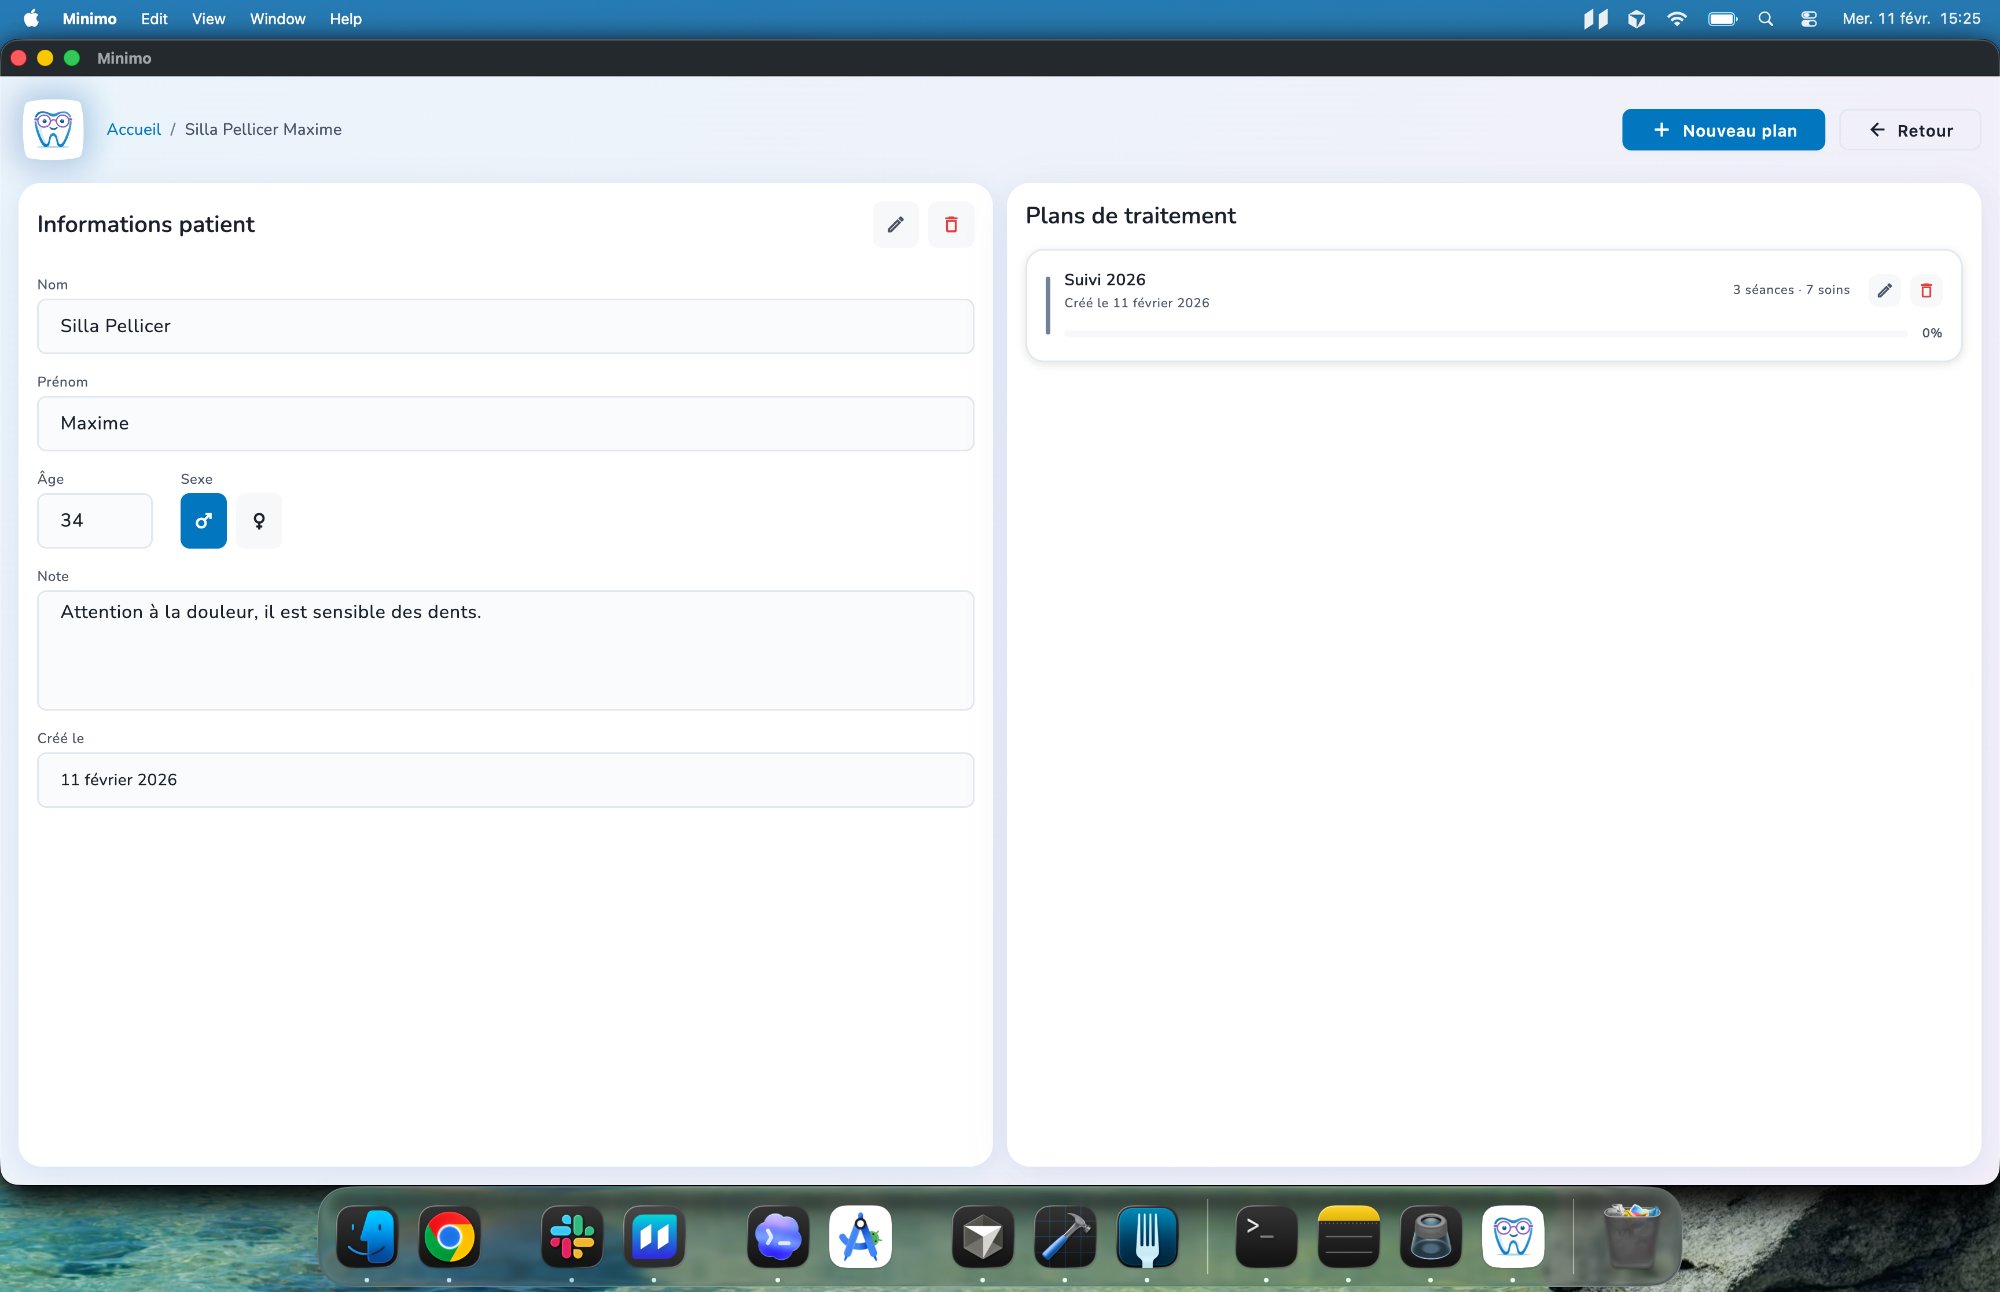Image resolution: width=2000 pixels, height=1292 pixels.
Task: Click the patient info edit pencil icon
Action: click(x=895, y=225)
